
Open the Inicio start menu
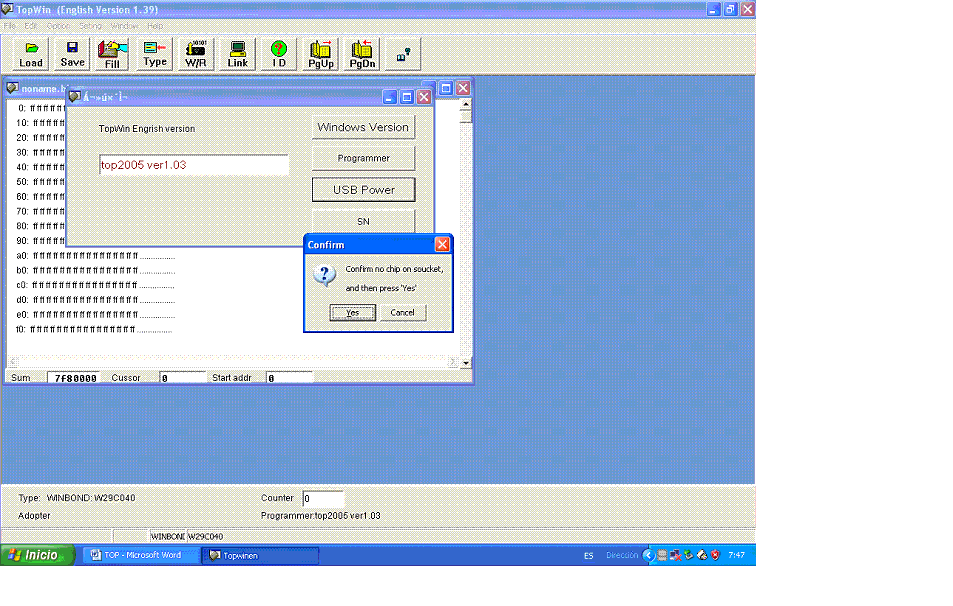click(x=38, y=555)
